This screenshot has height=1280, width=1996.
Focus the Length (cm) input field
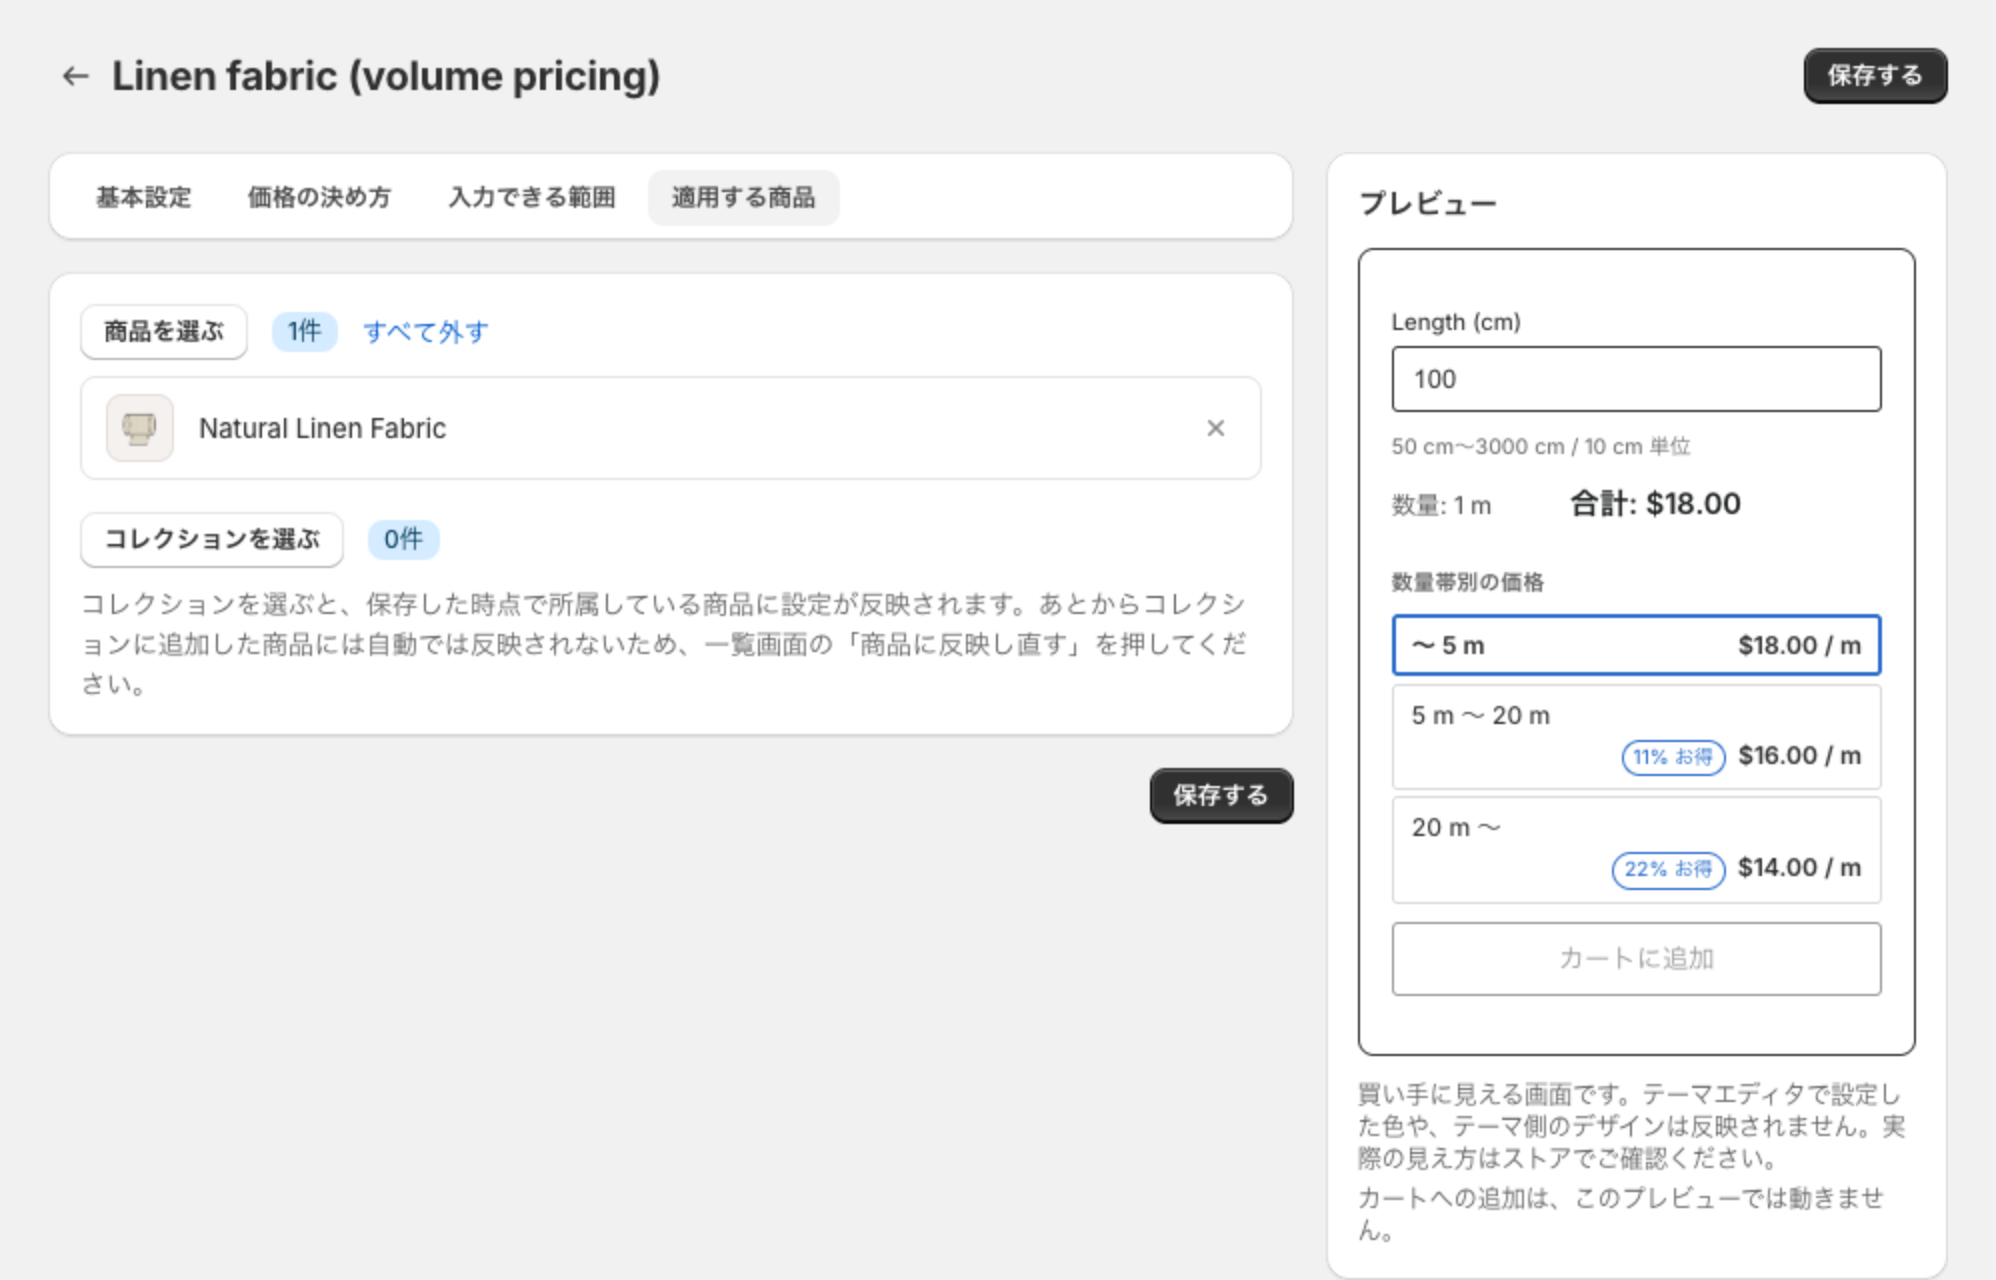coord(1636,379)
